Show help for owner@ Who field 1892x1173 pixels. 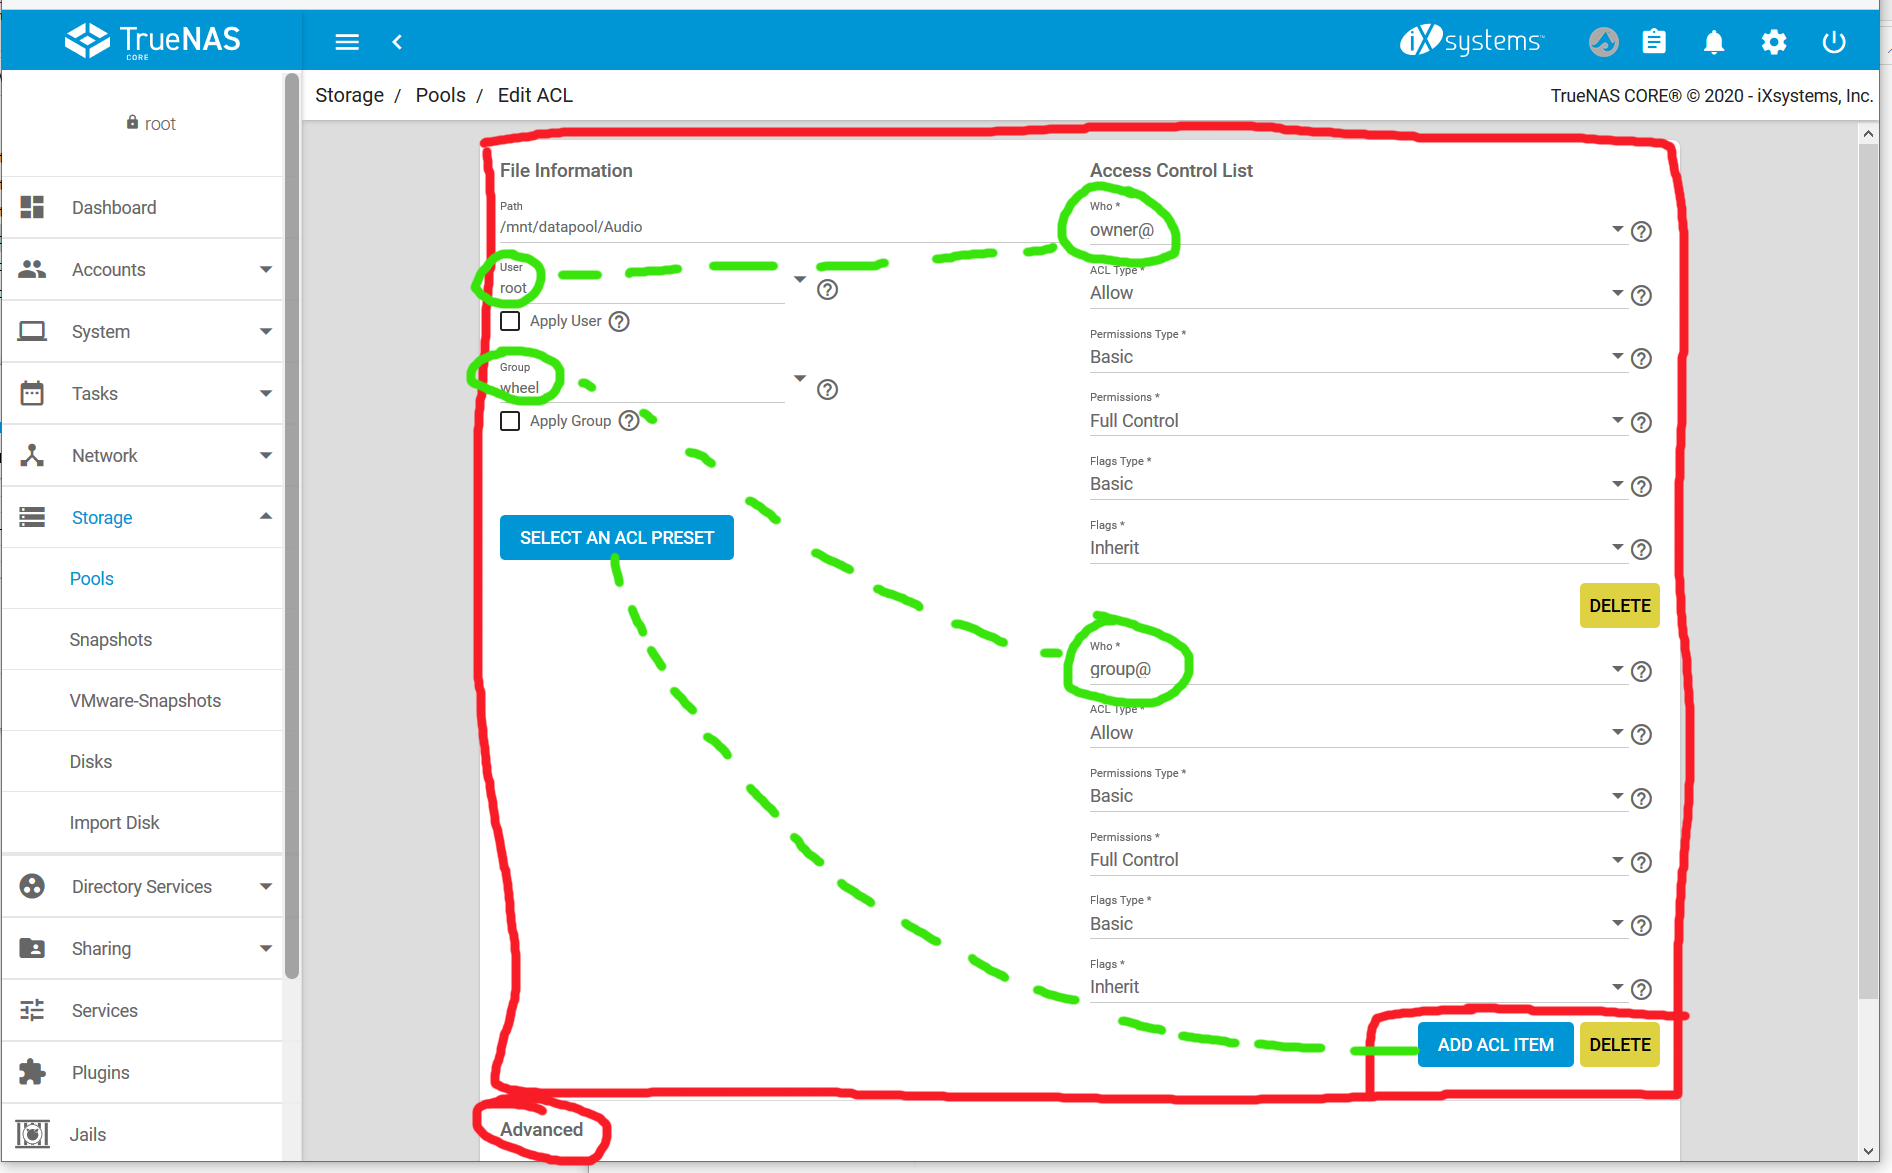tap(1641, 232)
